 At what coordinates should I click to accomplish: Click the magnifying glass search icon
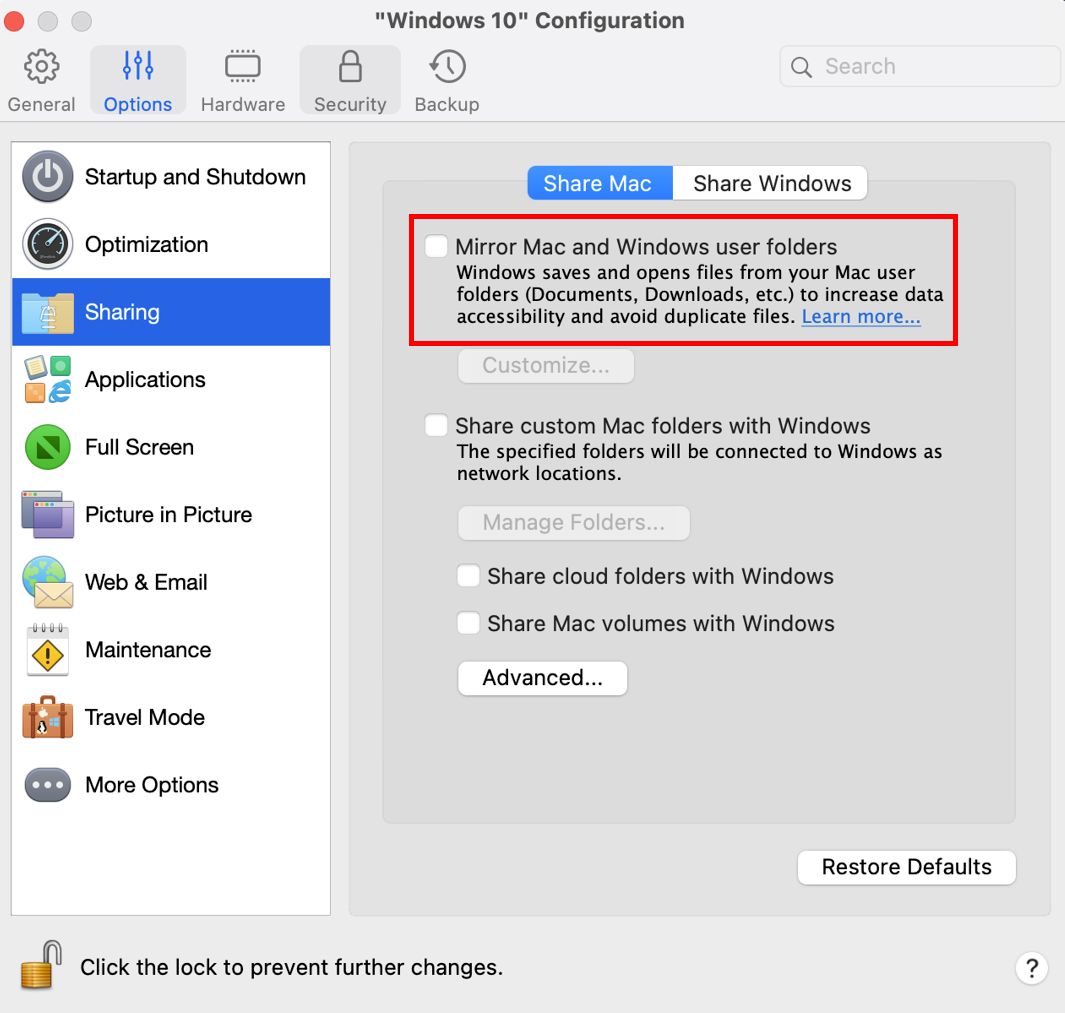(801, 67)
